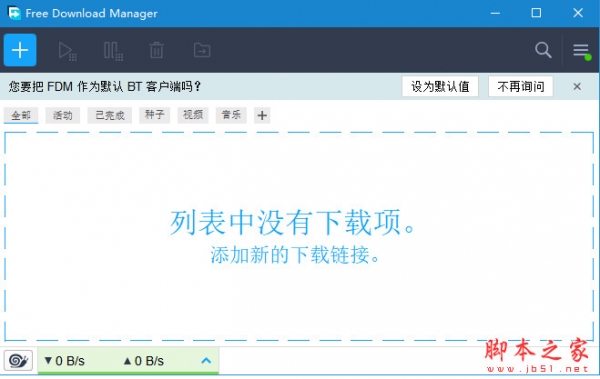
Task: Maximize the Free Download Manager window
Action: [x=536, y=13]
